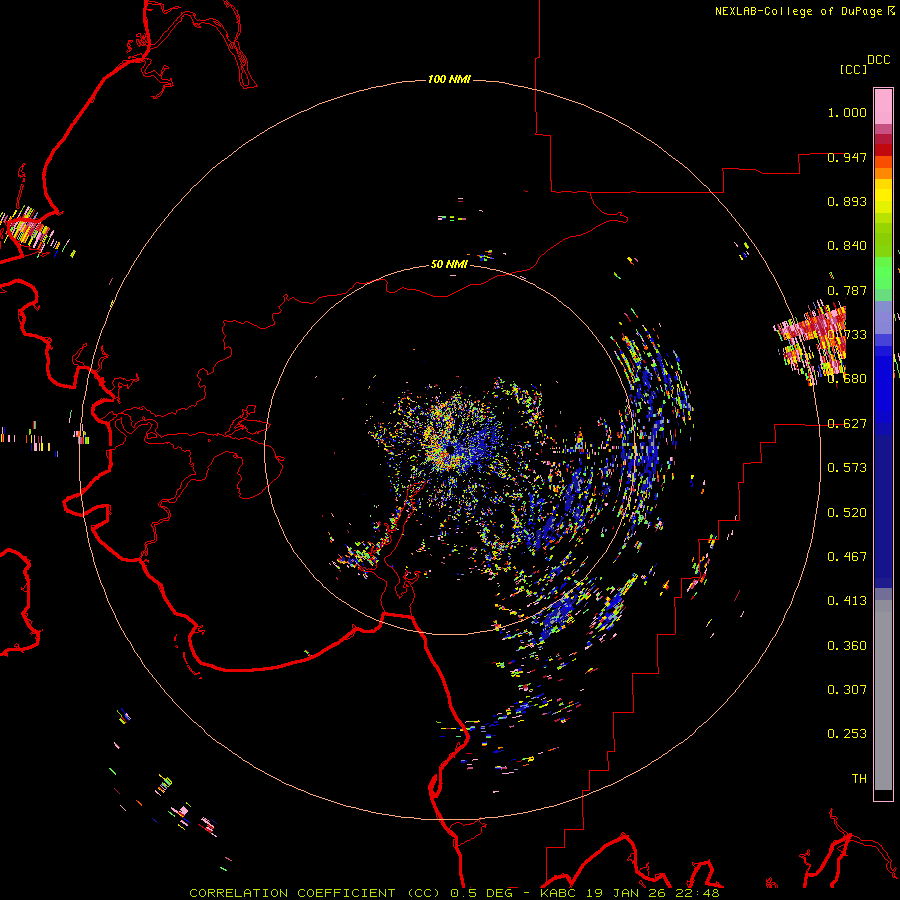Click the 19 JAN 26 date text
Viewport: 900px width, 900px height.
click(624, 893)
